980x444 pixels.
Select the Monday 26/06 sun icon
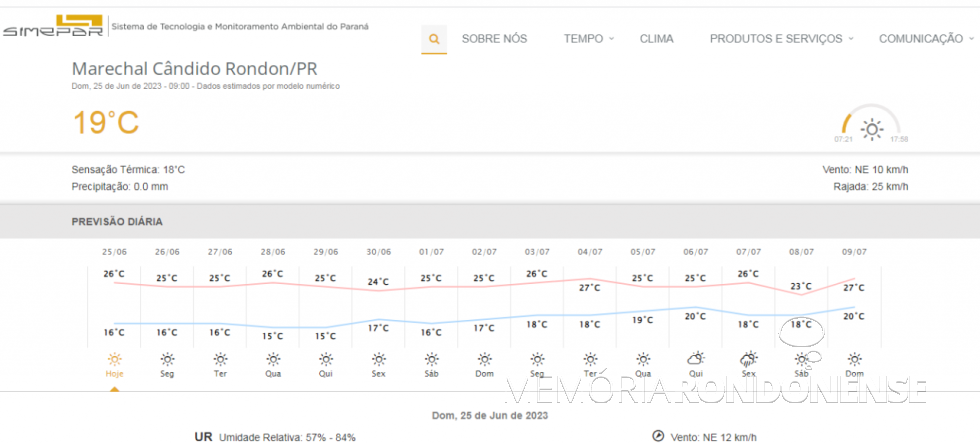tap(167, 359)
